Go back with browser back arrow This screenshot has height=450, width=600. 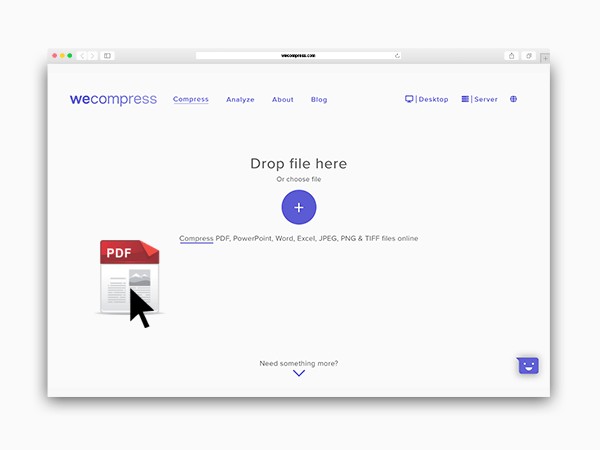coord(82,56)
